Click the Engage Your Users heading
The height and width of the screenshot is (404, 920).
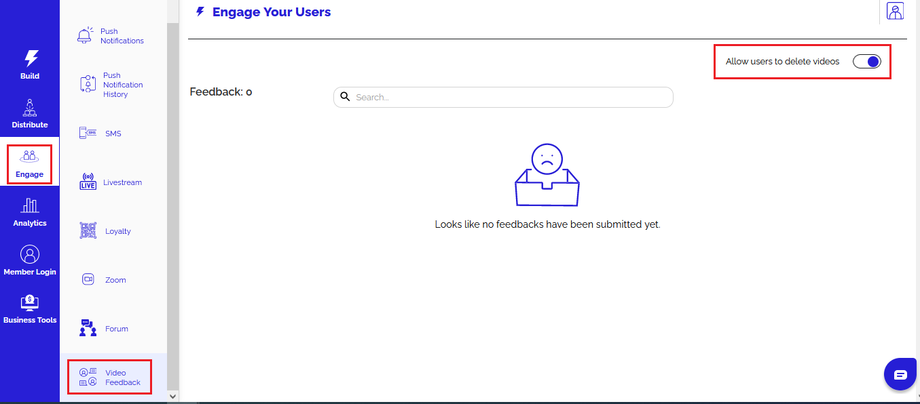[271, 12]
